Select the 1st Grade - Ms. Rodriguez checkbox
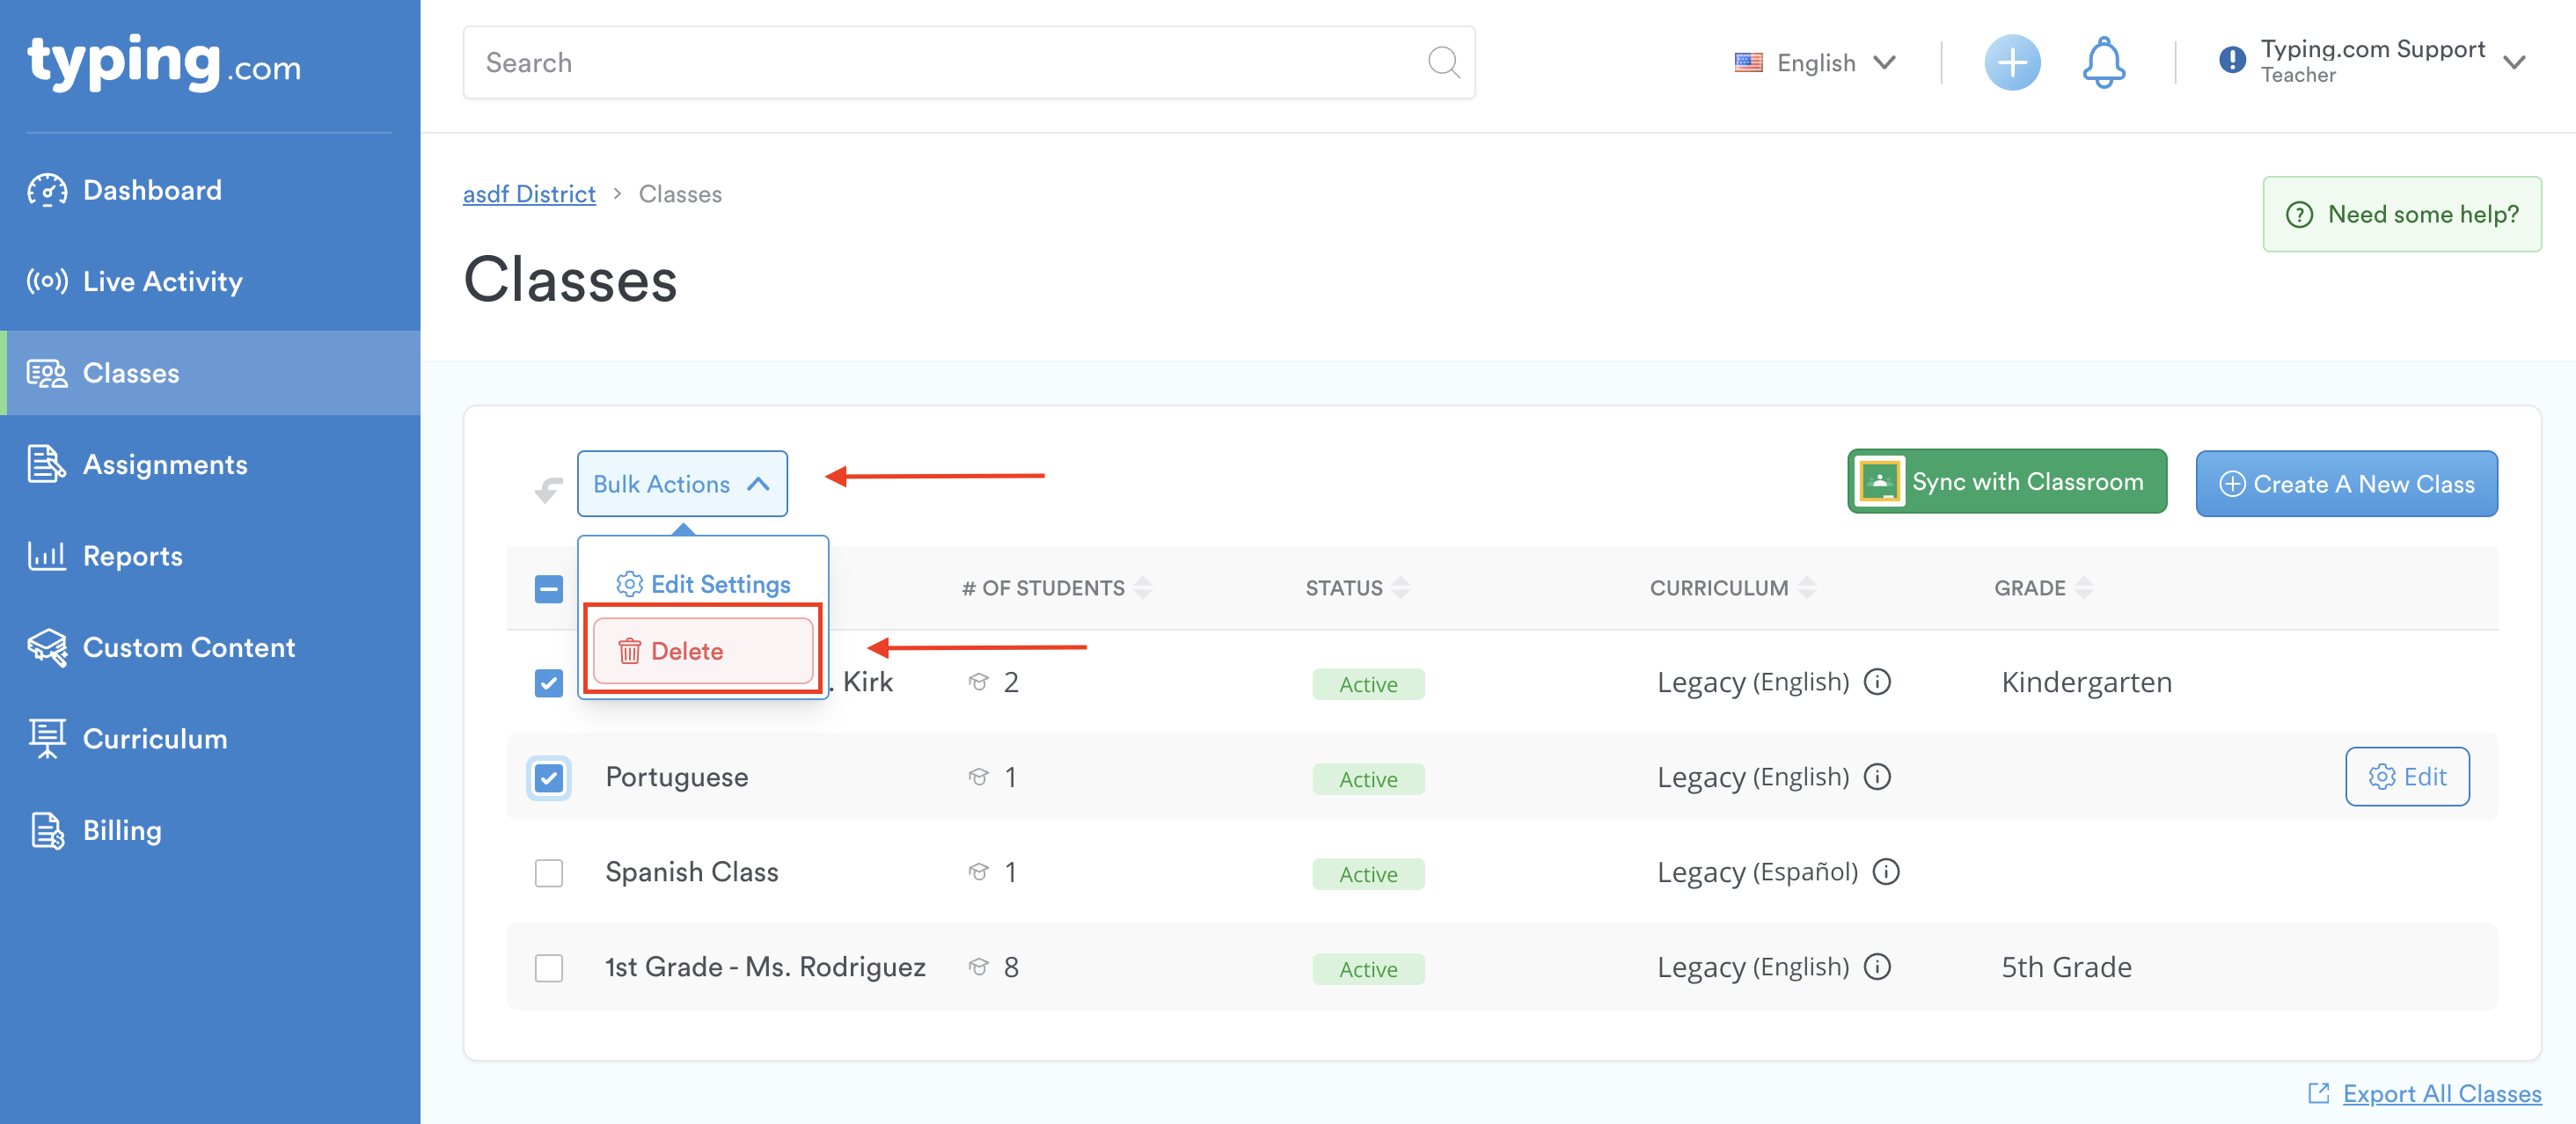The width and height of the screenshot is (2576, 1124). (549, 968)
